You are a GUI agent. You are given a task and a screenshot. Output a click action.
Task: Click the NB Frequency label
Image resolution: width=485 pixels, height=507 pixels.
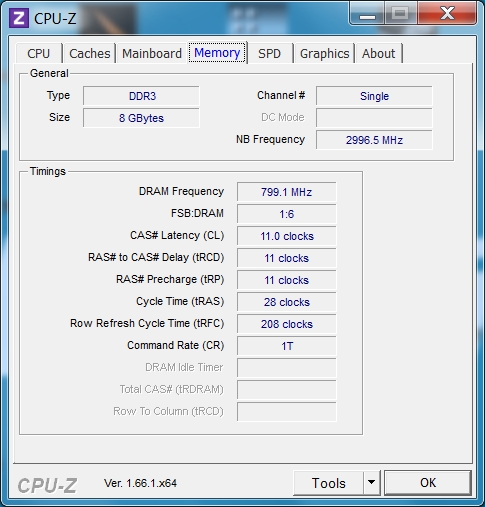[x=270, y=139]
